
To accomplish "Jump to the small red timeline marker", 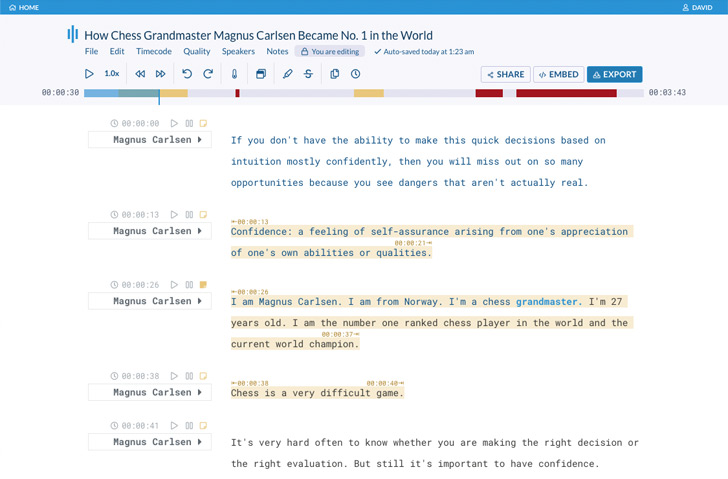I will tap(237, 93).
